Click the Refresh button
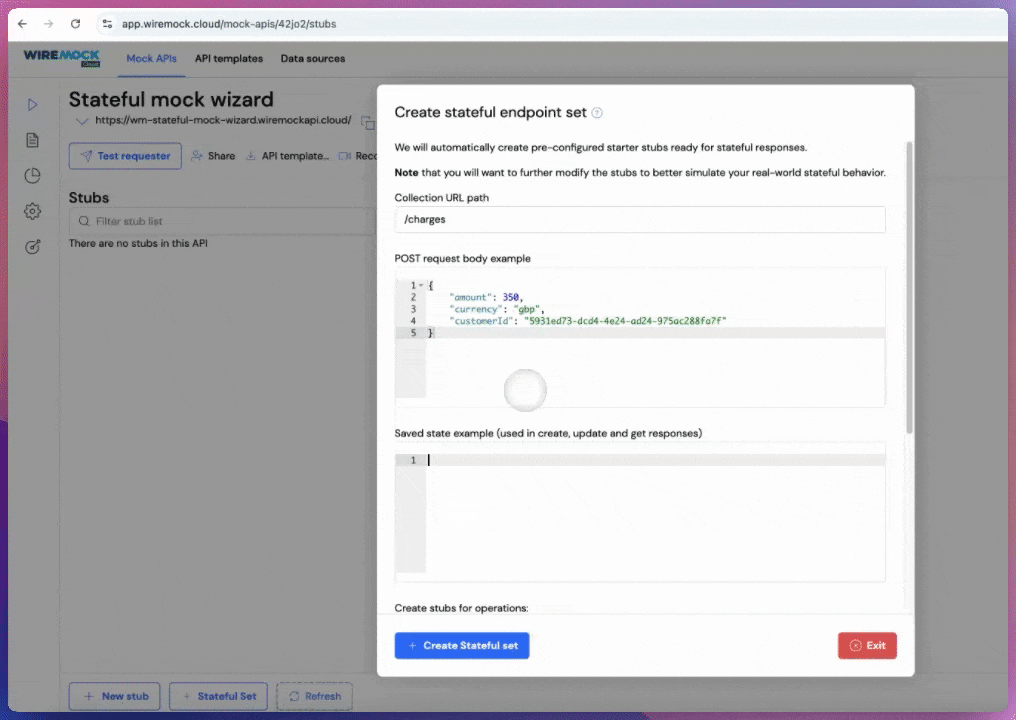1016x720 pixels. point(314,696)
